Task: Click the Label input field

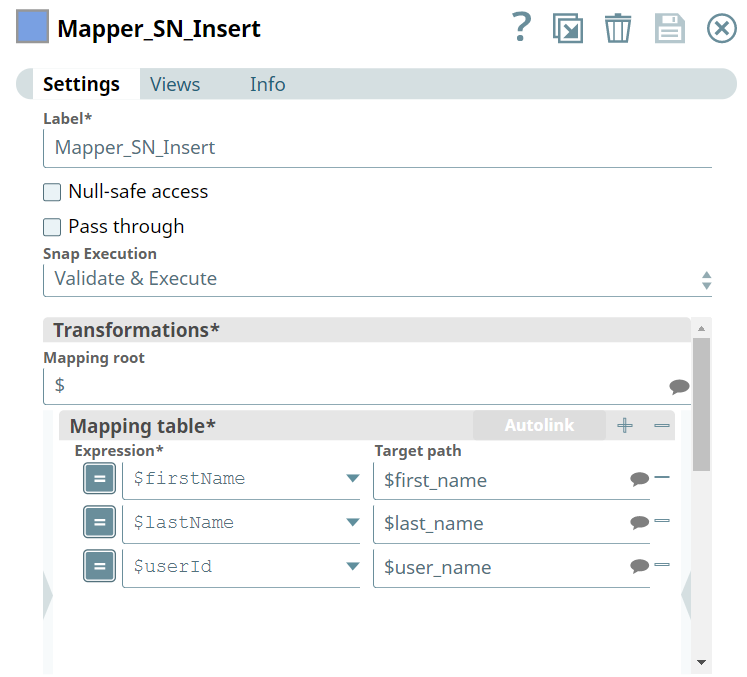Action: 377,148
